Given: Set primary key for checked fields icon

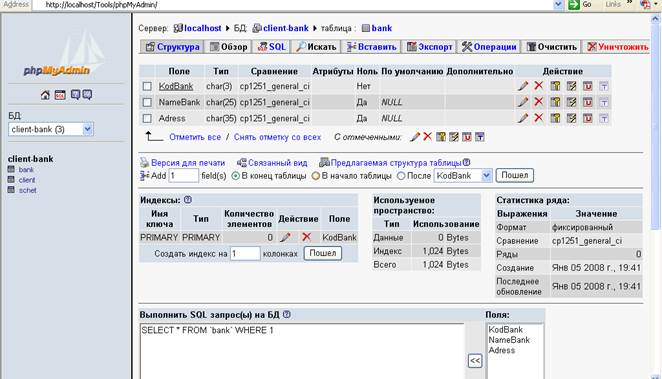Looking at the screenshot, I should [x=441, y=137].
